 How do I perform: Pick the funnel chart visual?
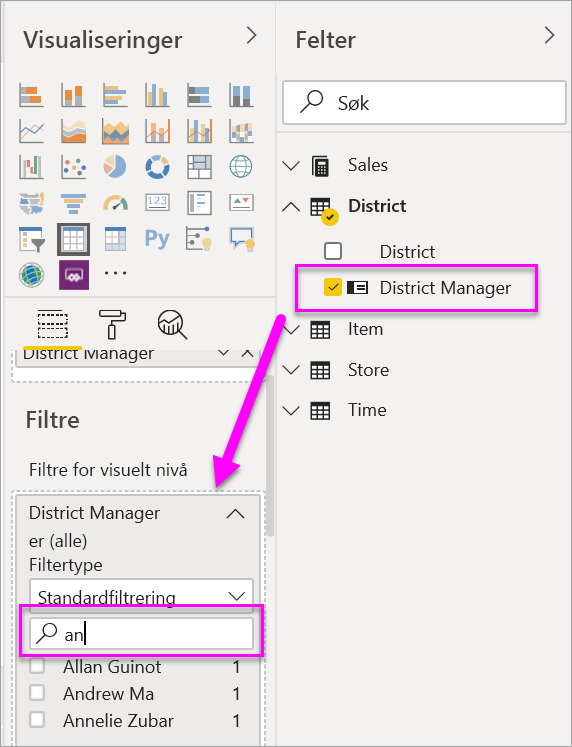pyautogui.click(x=73, y=203)
